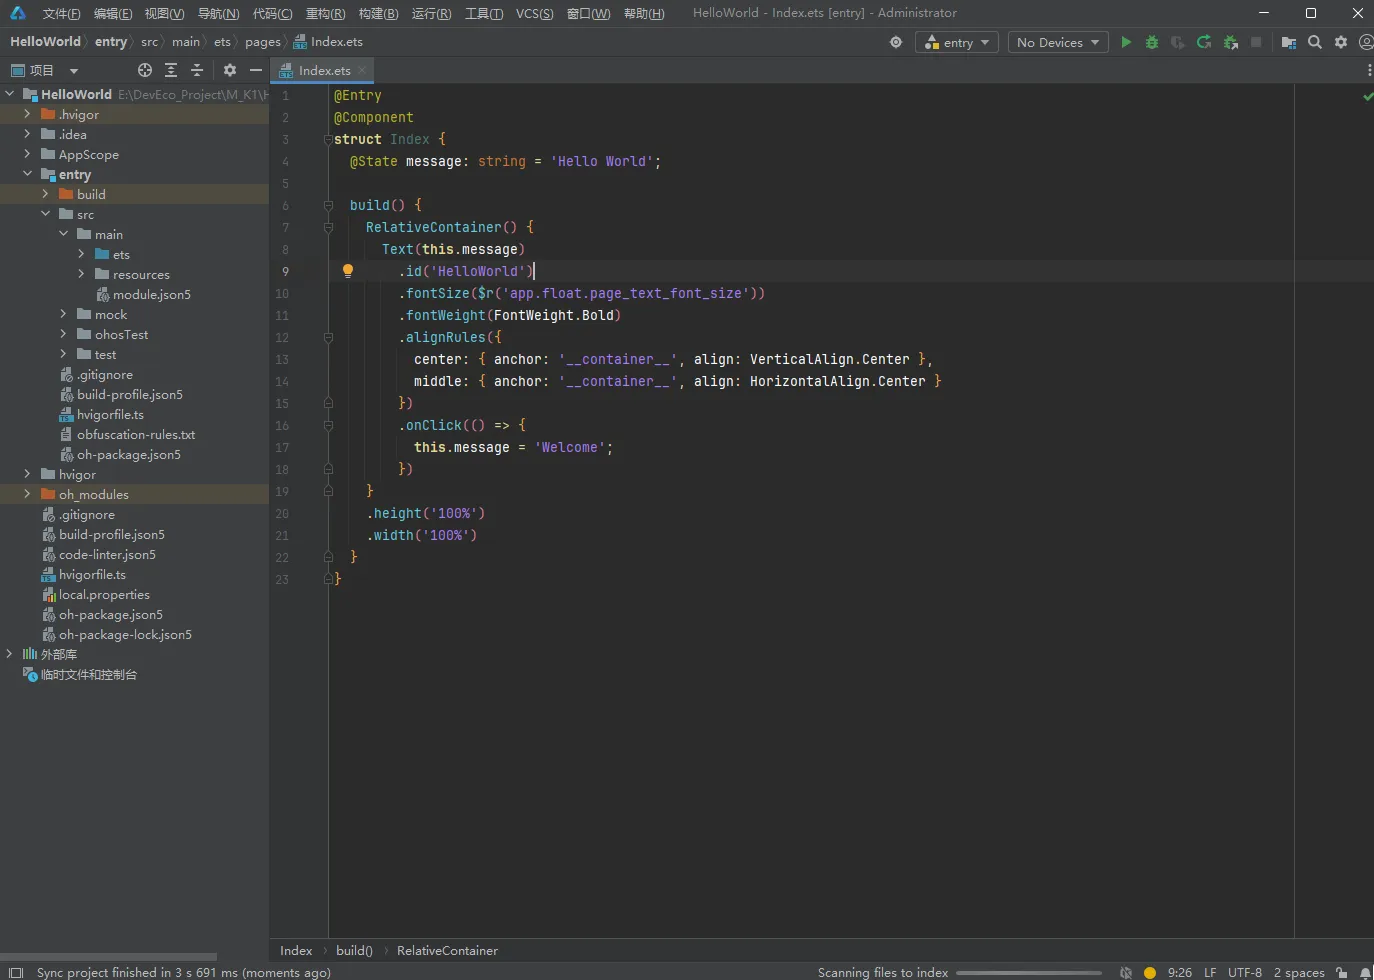Change the 2 spaces indent setting
Image resolution: width=1374 pixels, height=980 pixels.
[x=1299, y=972]
